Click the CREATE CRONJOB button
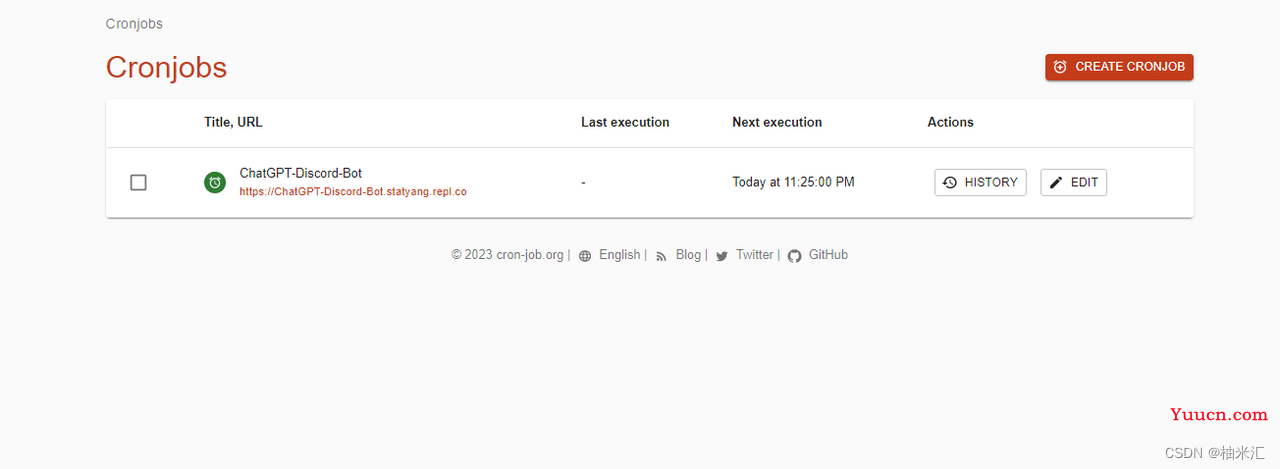The height and width of the screenshot is (469, 1280). click(1119, 67)
